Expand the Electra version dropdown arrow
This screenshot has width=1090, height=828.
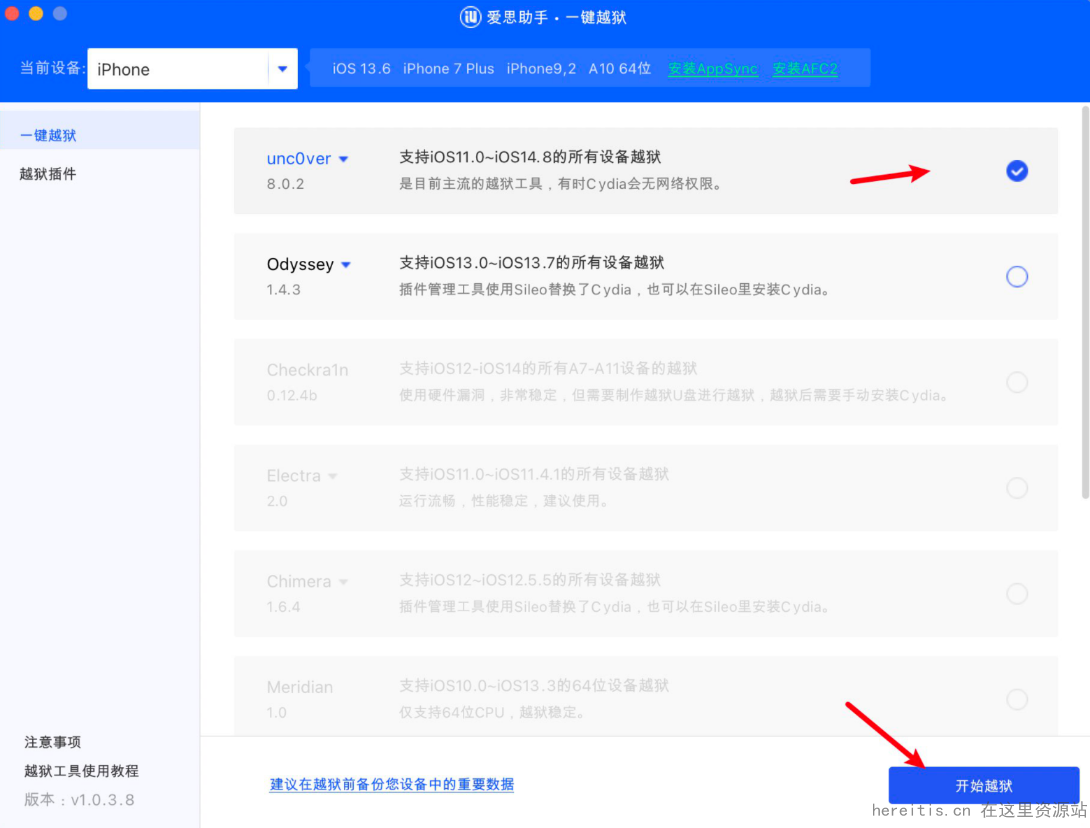point(332,476)
